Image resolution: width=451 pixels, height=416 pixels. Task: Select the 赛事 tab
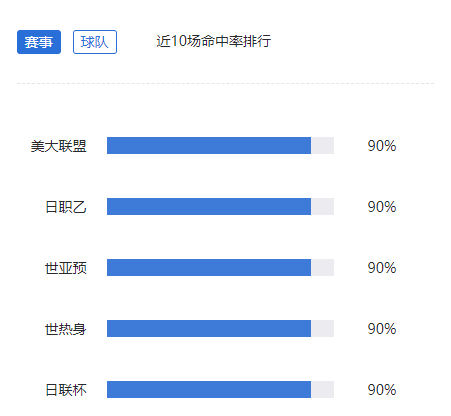pos(39,42)
